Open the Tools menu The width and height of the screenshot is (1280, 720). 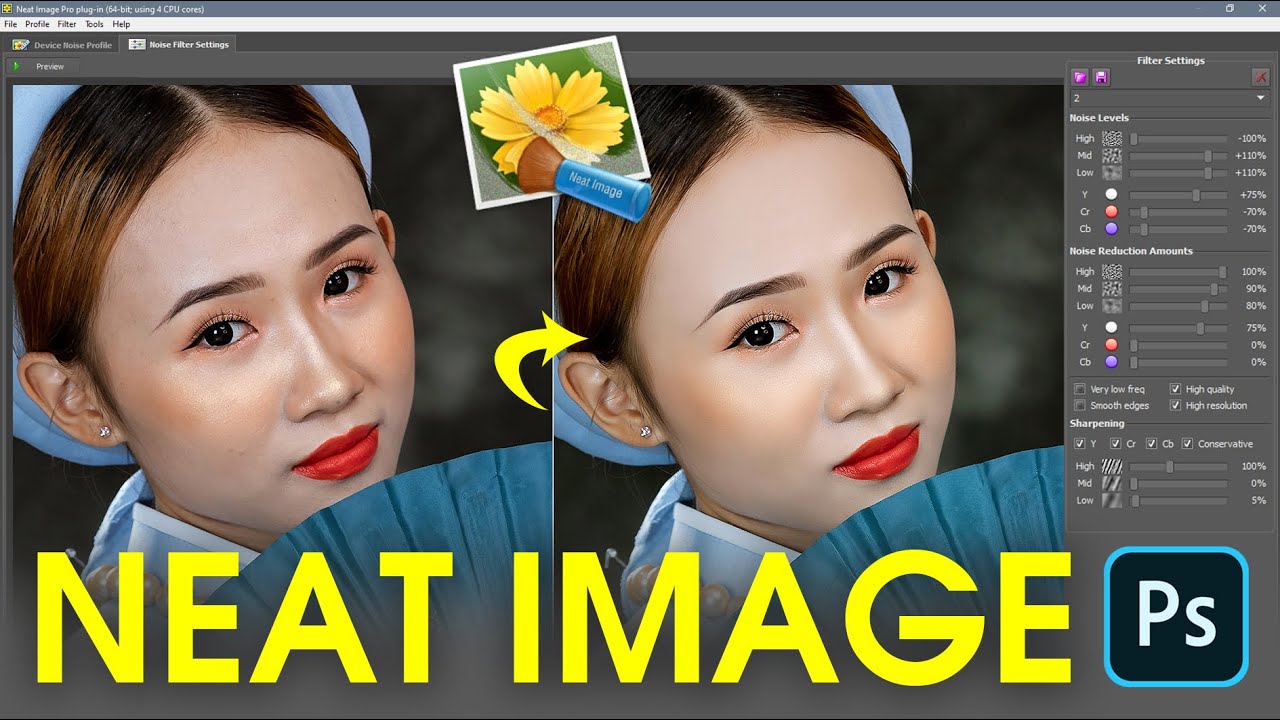tap(94, 24)
